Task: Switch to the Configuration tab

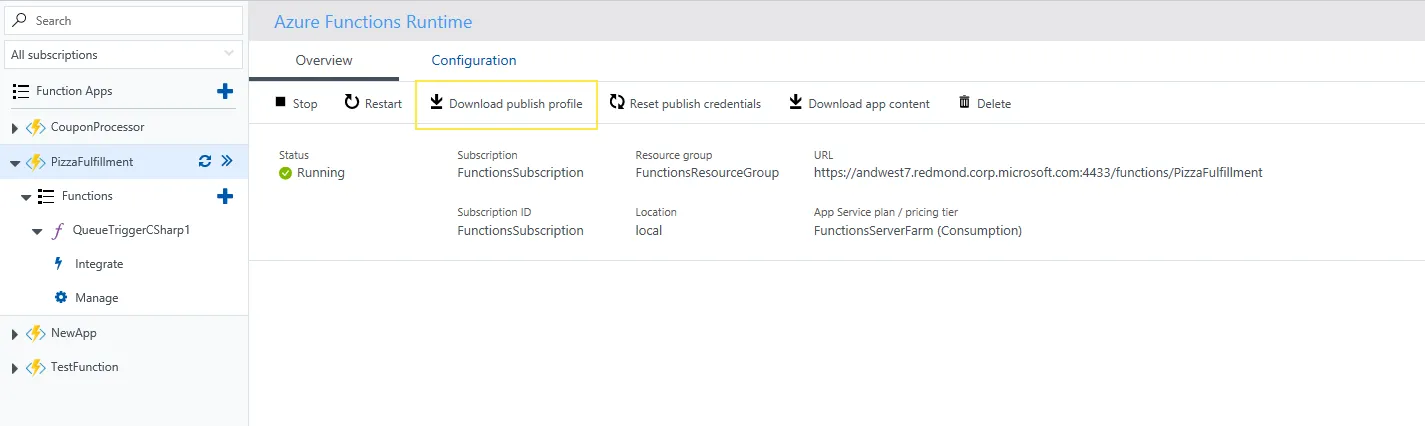Action: tap(474, 61)
